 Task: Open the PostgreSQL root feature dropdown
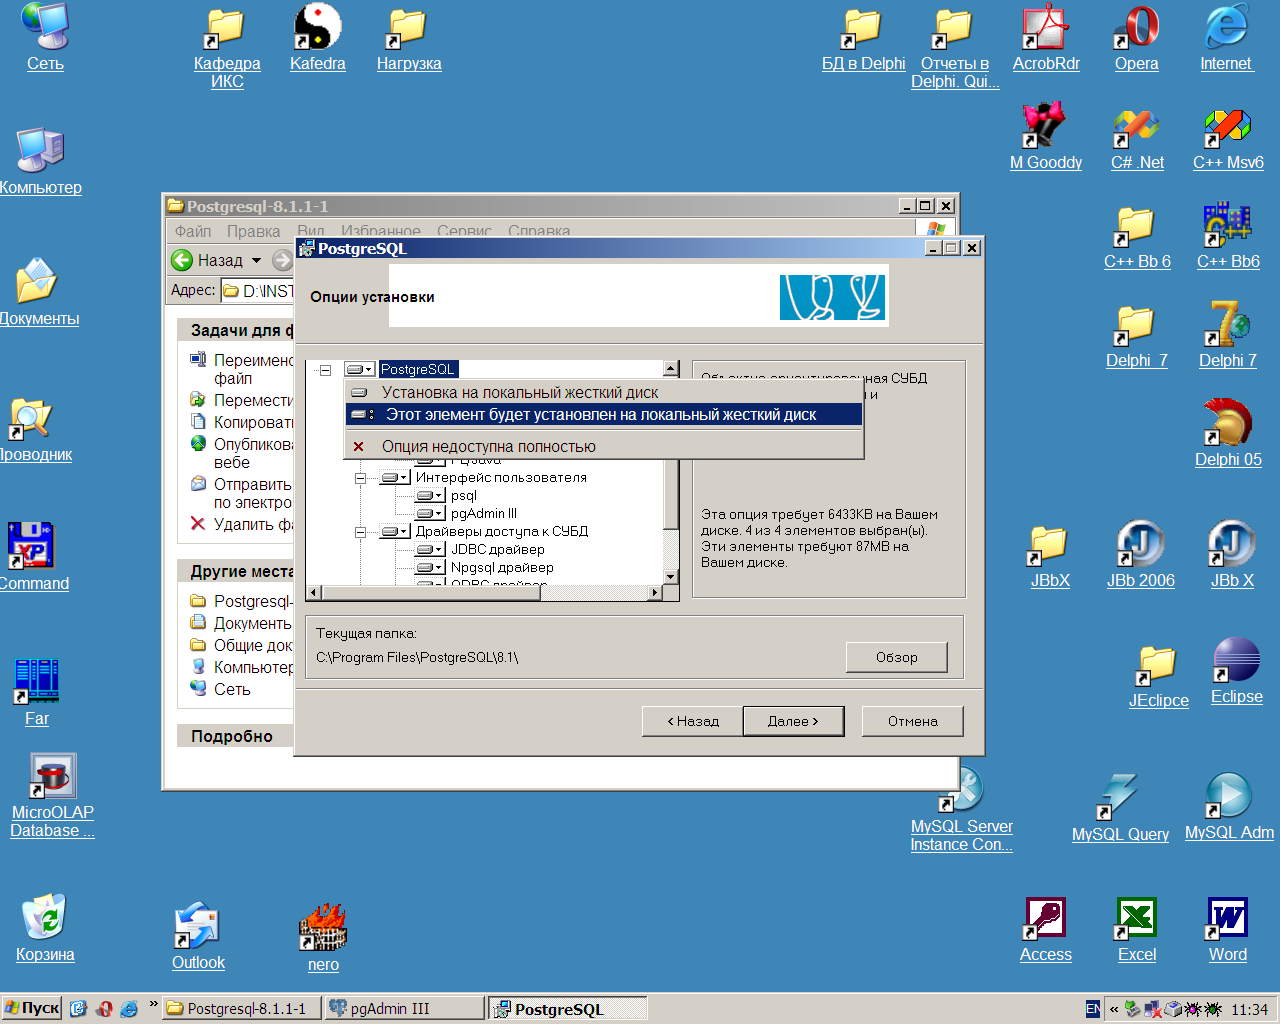359,370
